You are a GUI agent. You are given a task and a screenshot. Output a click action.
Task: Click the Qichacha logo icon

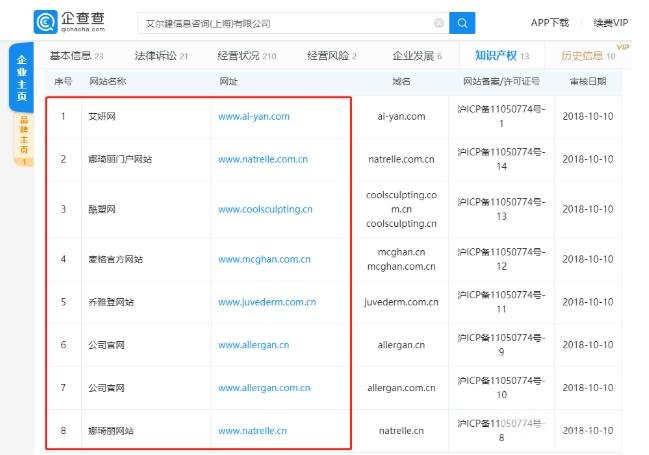pos(45,22)
